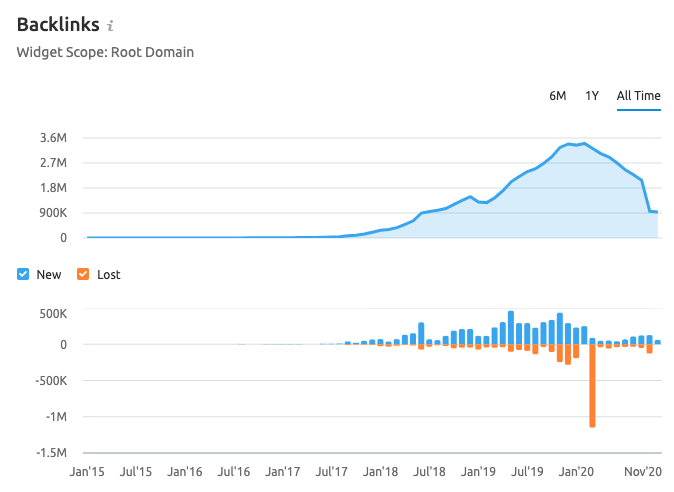Click the 500K axis label
Screen dimensions: 674x492
(x=53, y=314)
